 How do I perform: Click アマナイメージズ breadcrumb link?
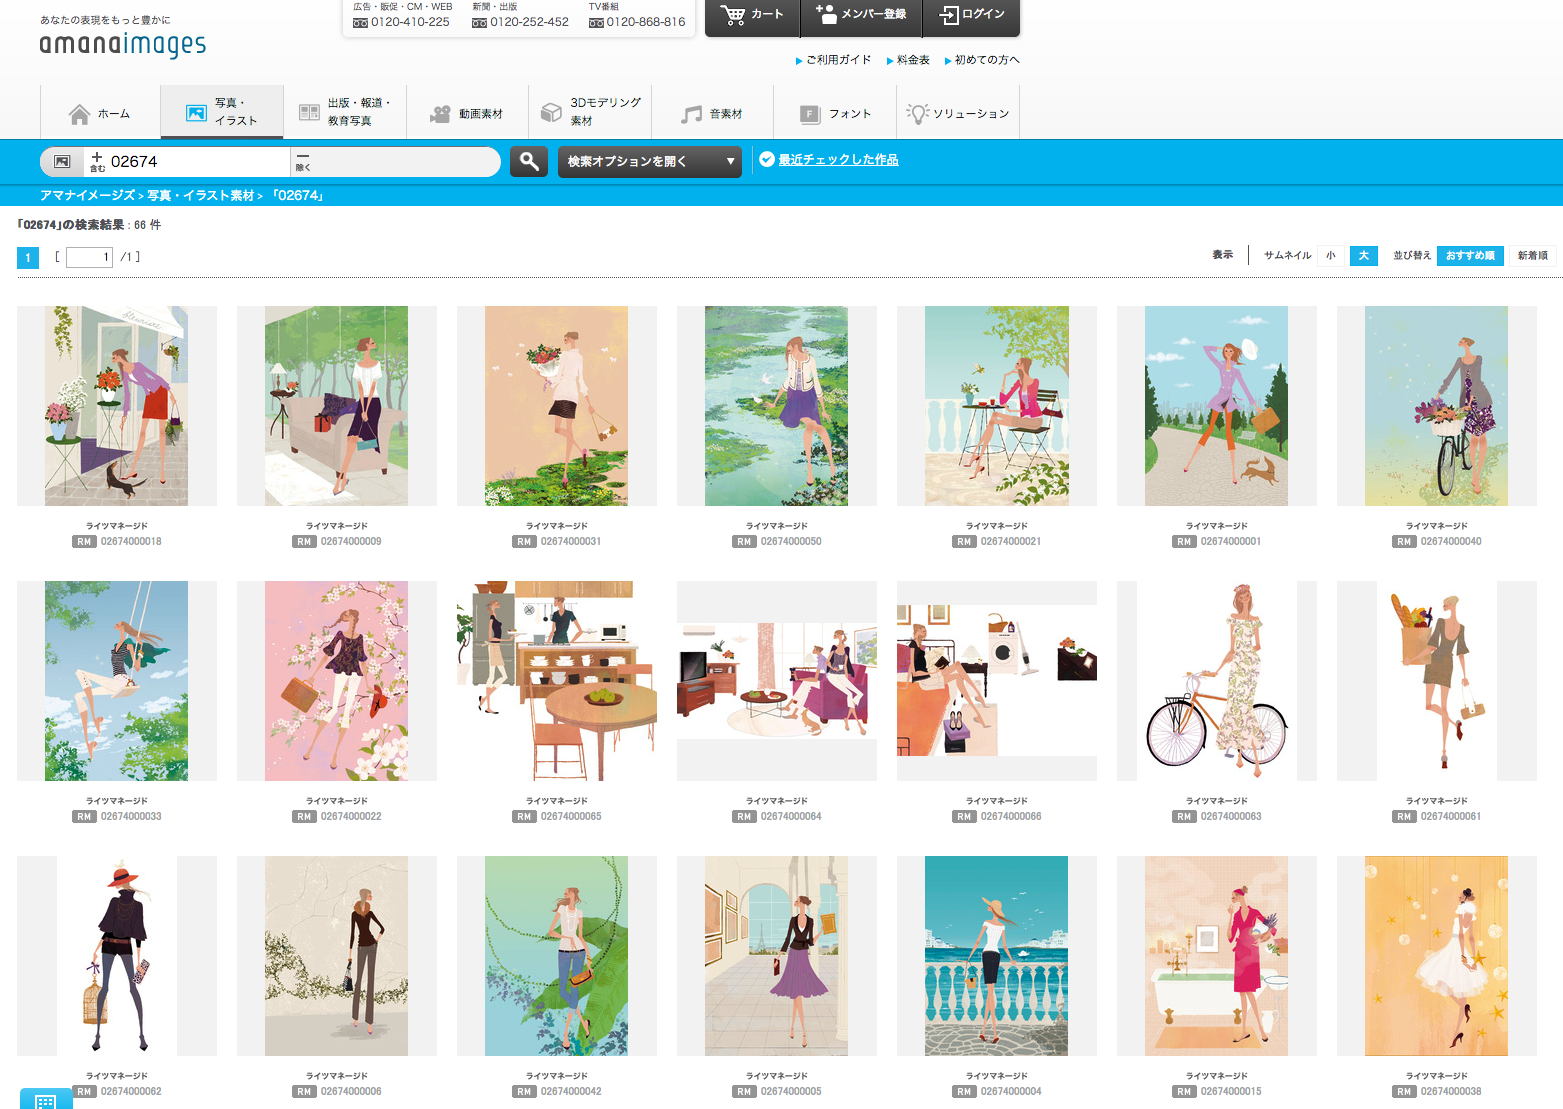pos(87,195)
